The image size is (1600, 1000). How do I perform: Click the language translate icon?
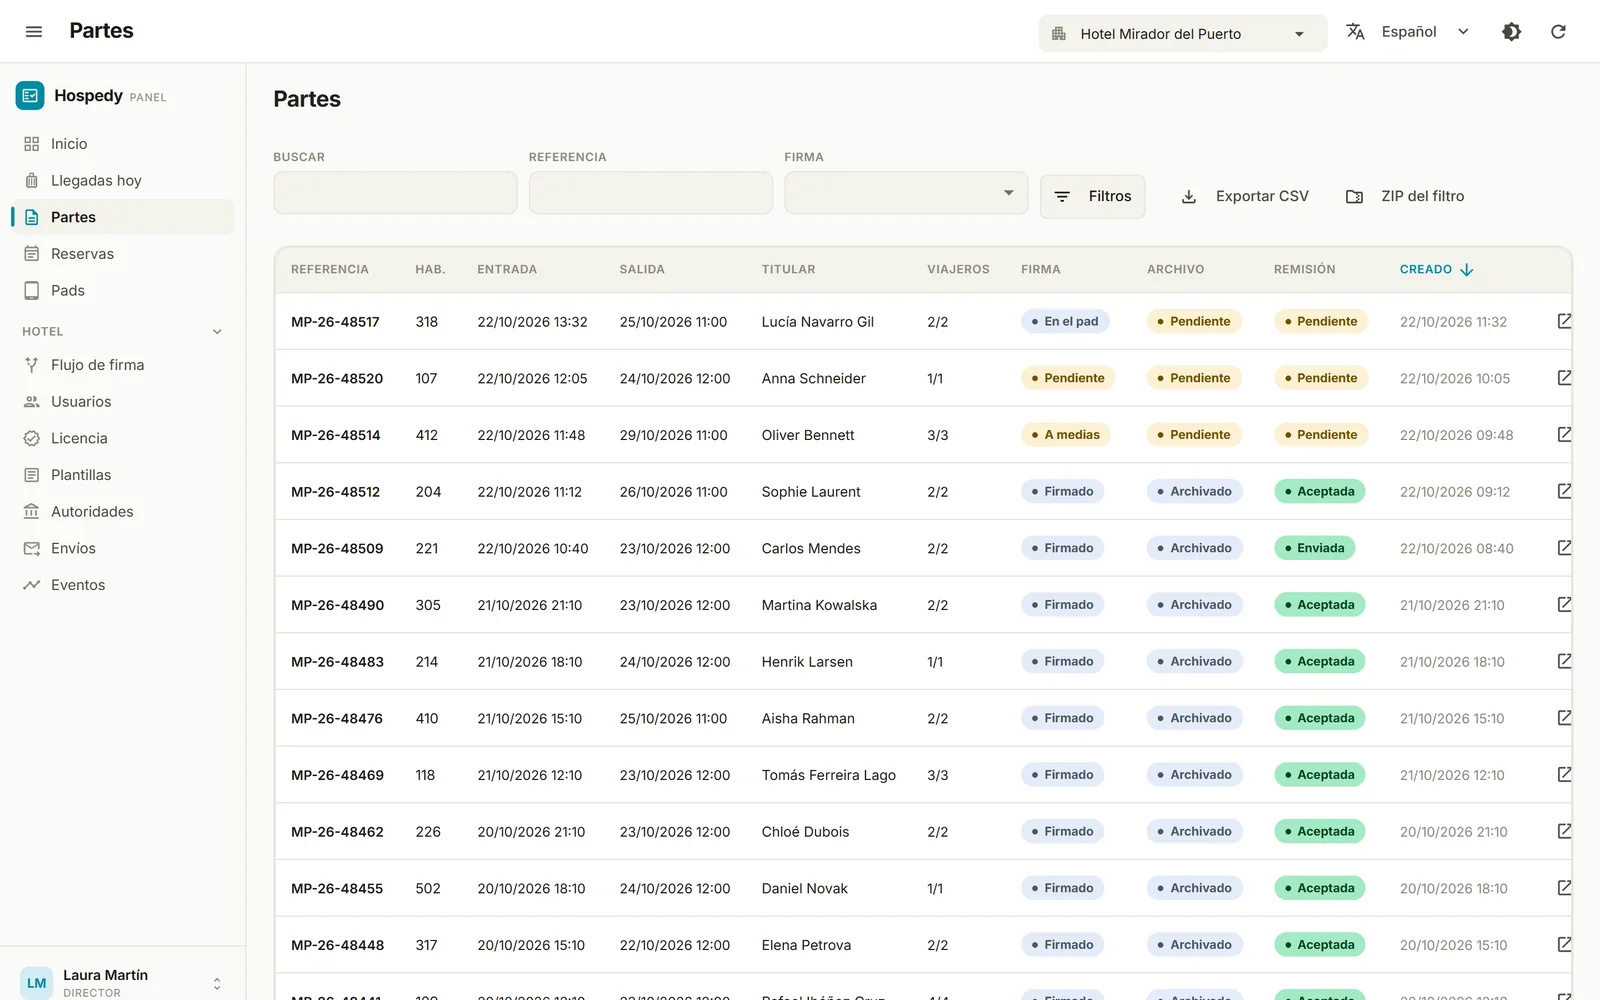tap(1355, 32)
